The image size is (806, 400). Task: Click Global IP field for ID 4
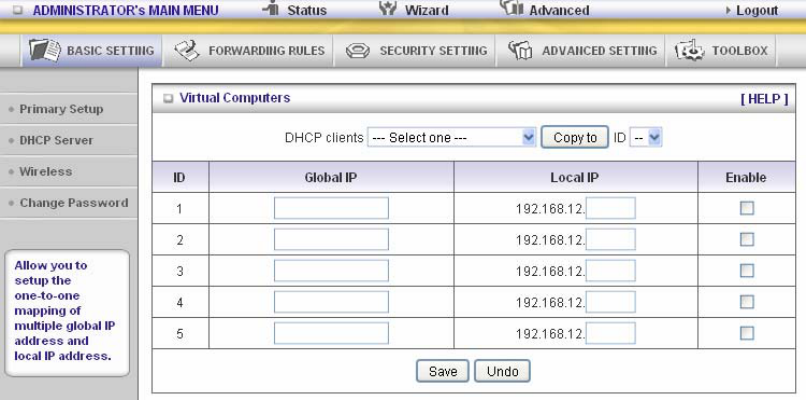point(331,302)
